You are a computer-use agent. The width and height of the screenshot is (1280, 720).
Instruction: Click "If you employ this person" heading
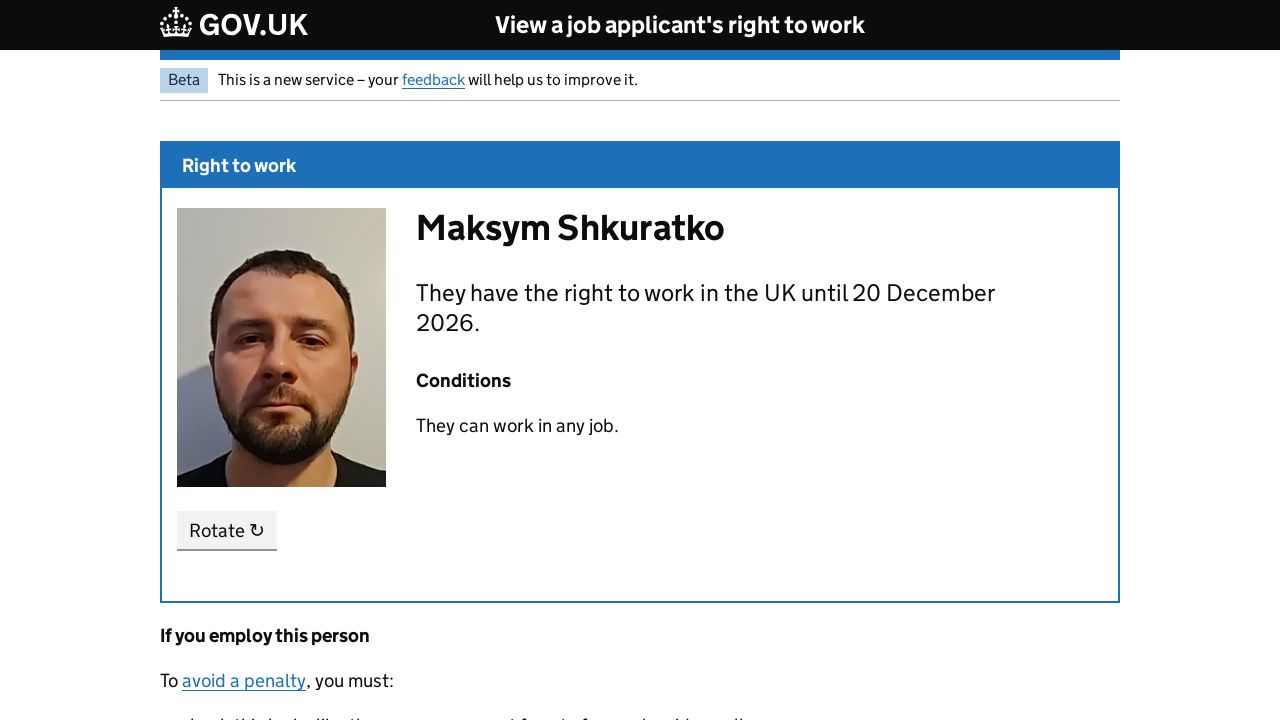click(x=265, y=636)
